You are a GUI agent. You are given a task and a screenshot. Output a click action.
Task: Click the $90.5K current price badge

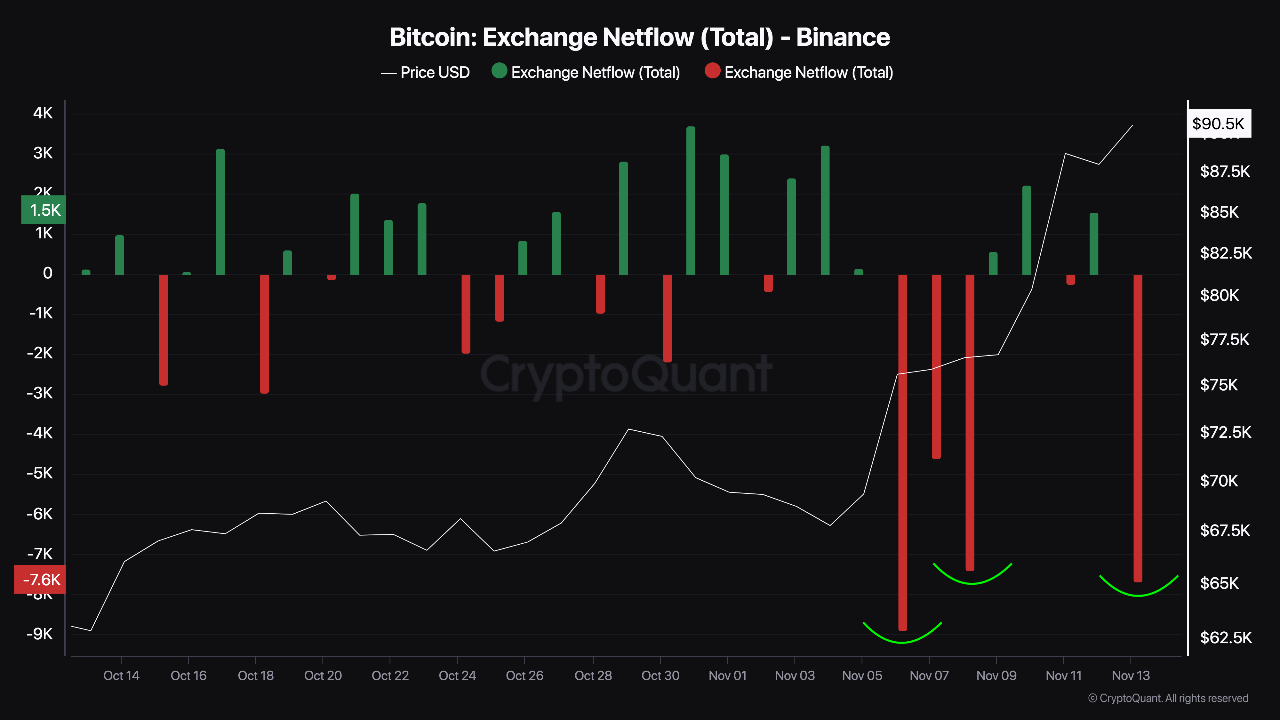pyautogui.click(x=1219, y=124)
